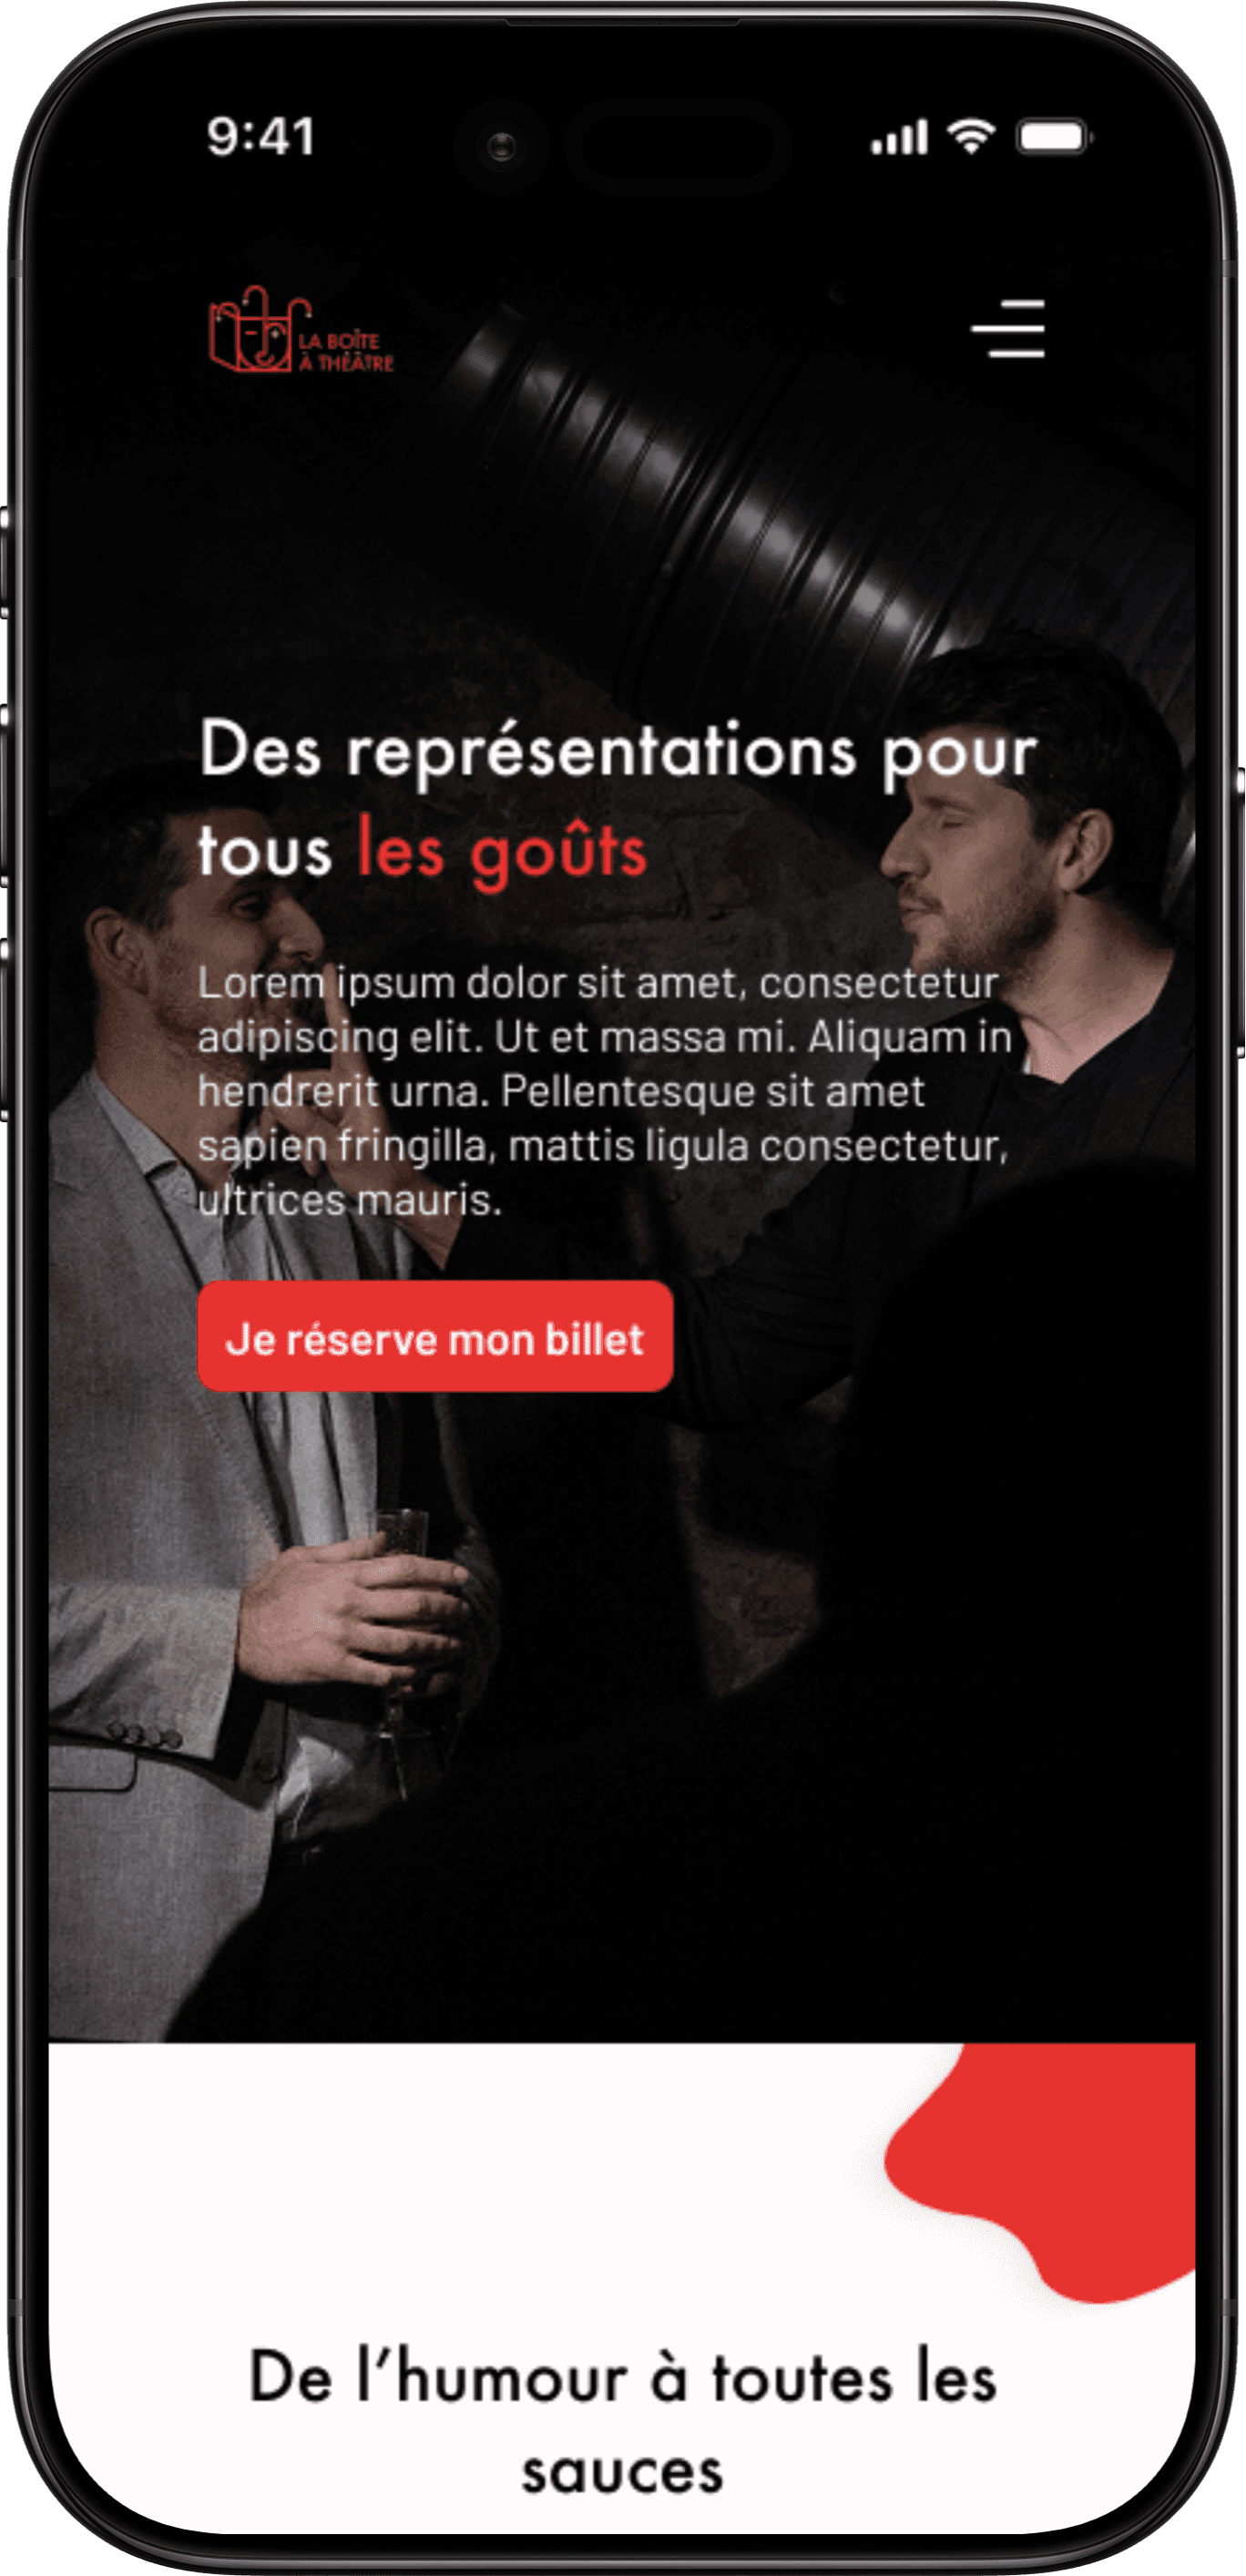Screen dimensions: 1246x2576
Task: Tap the cellular signal bars icon
Action: [899, 137]
